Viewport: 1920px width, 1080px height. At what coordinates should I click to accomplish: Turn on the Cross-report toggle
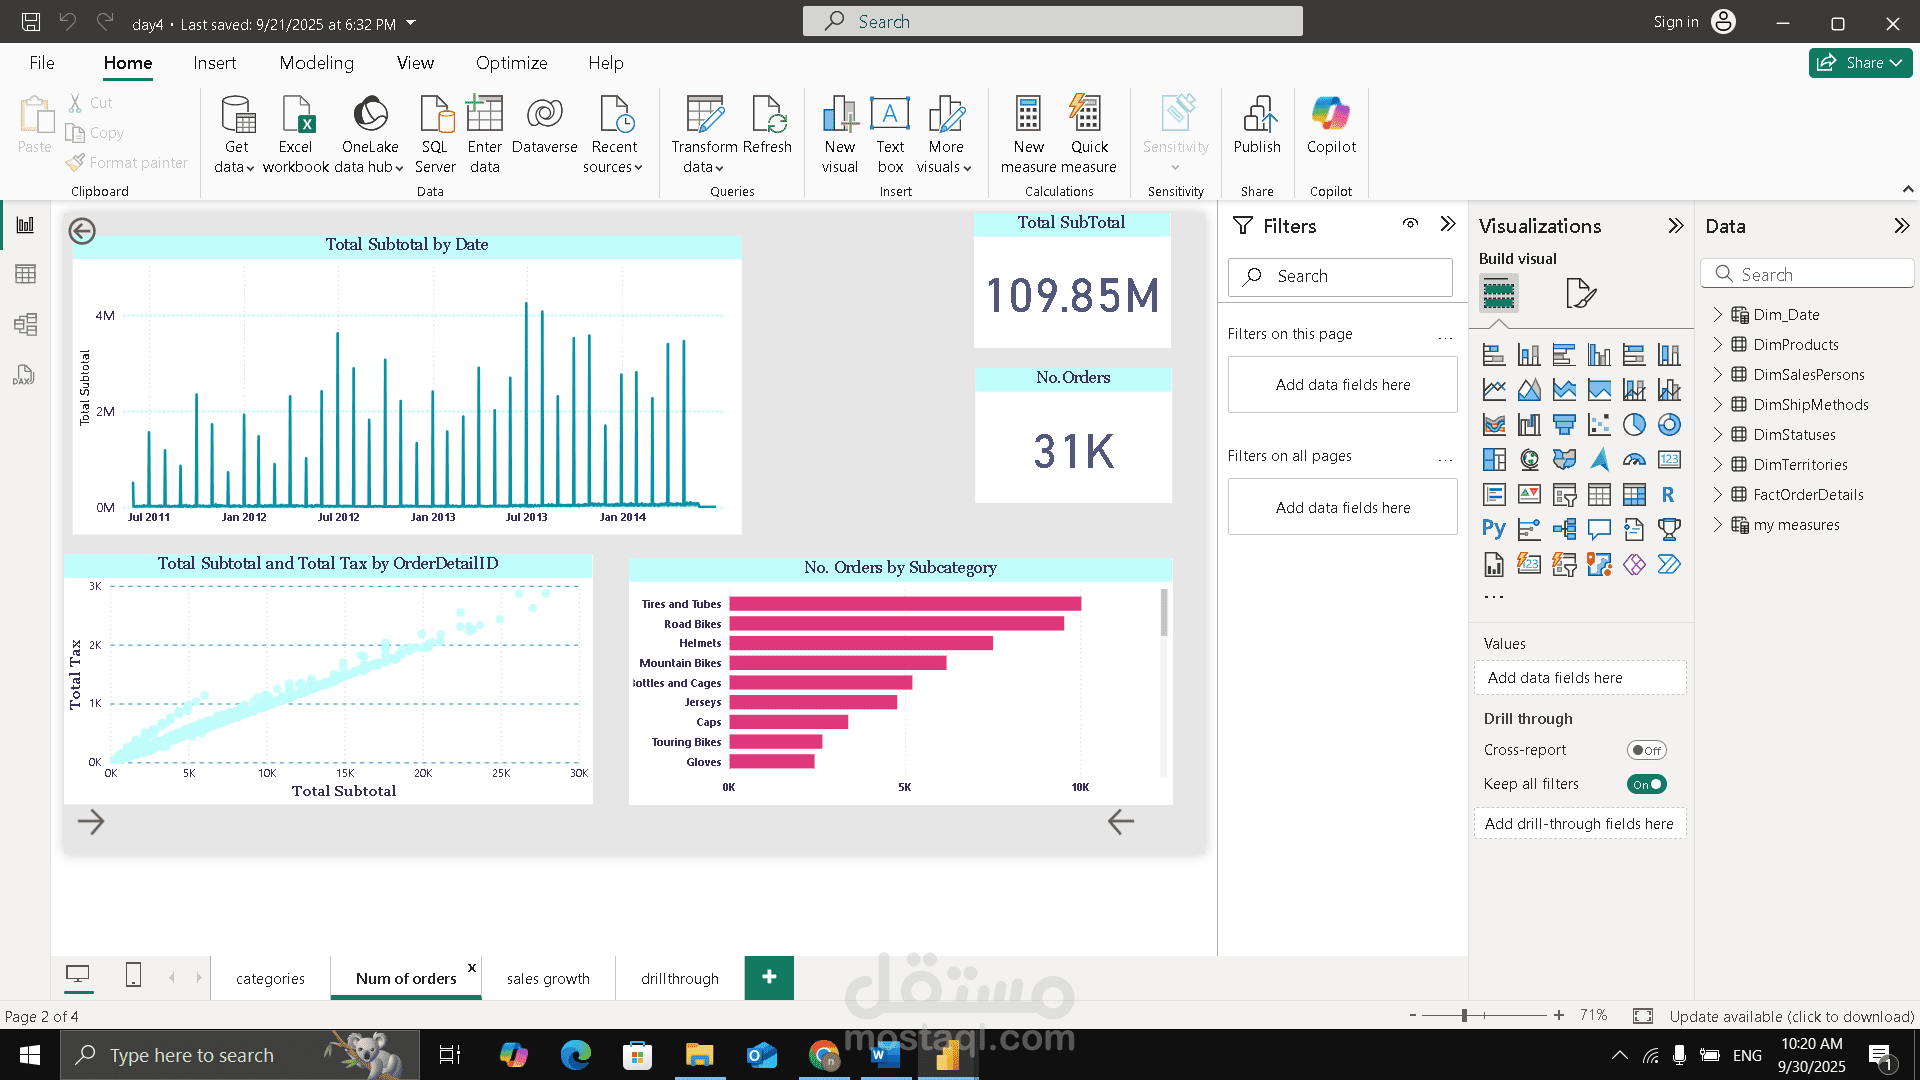(x=1646, y=750)
